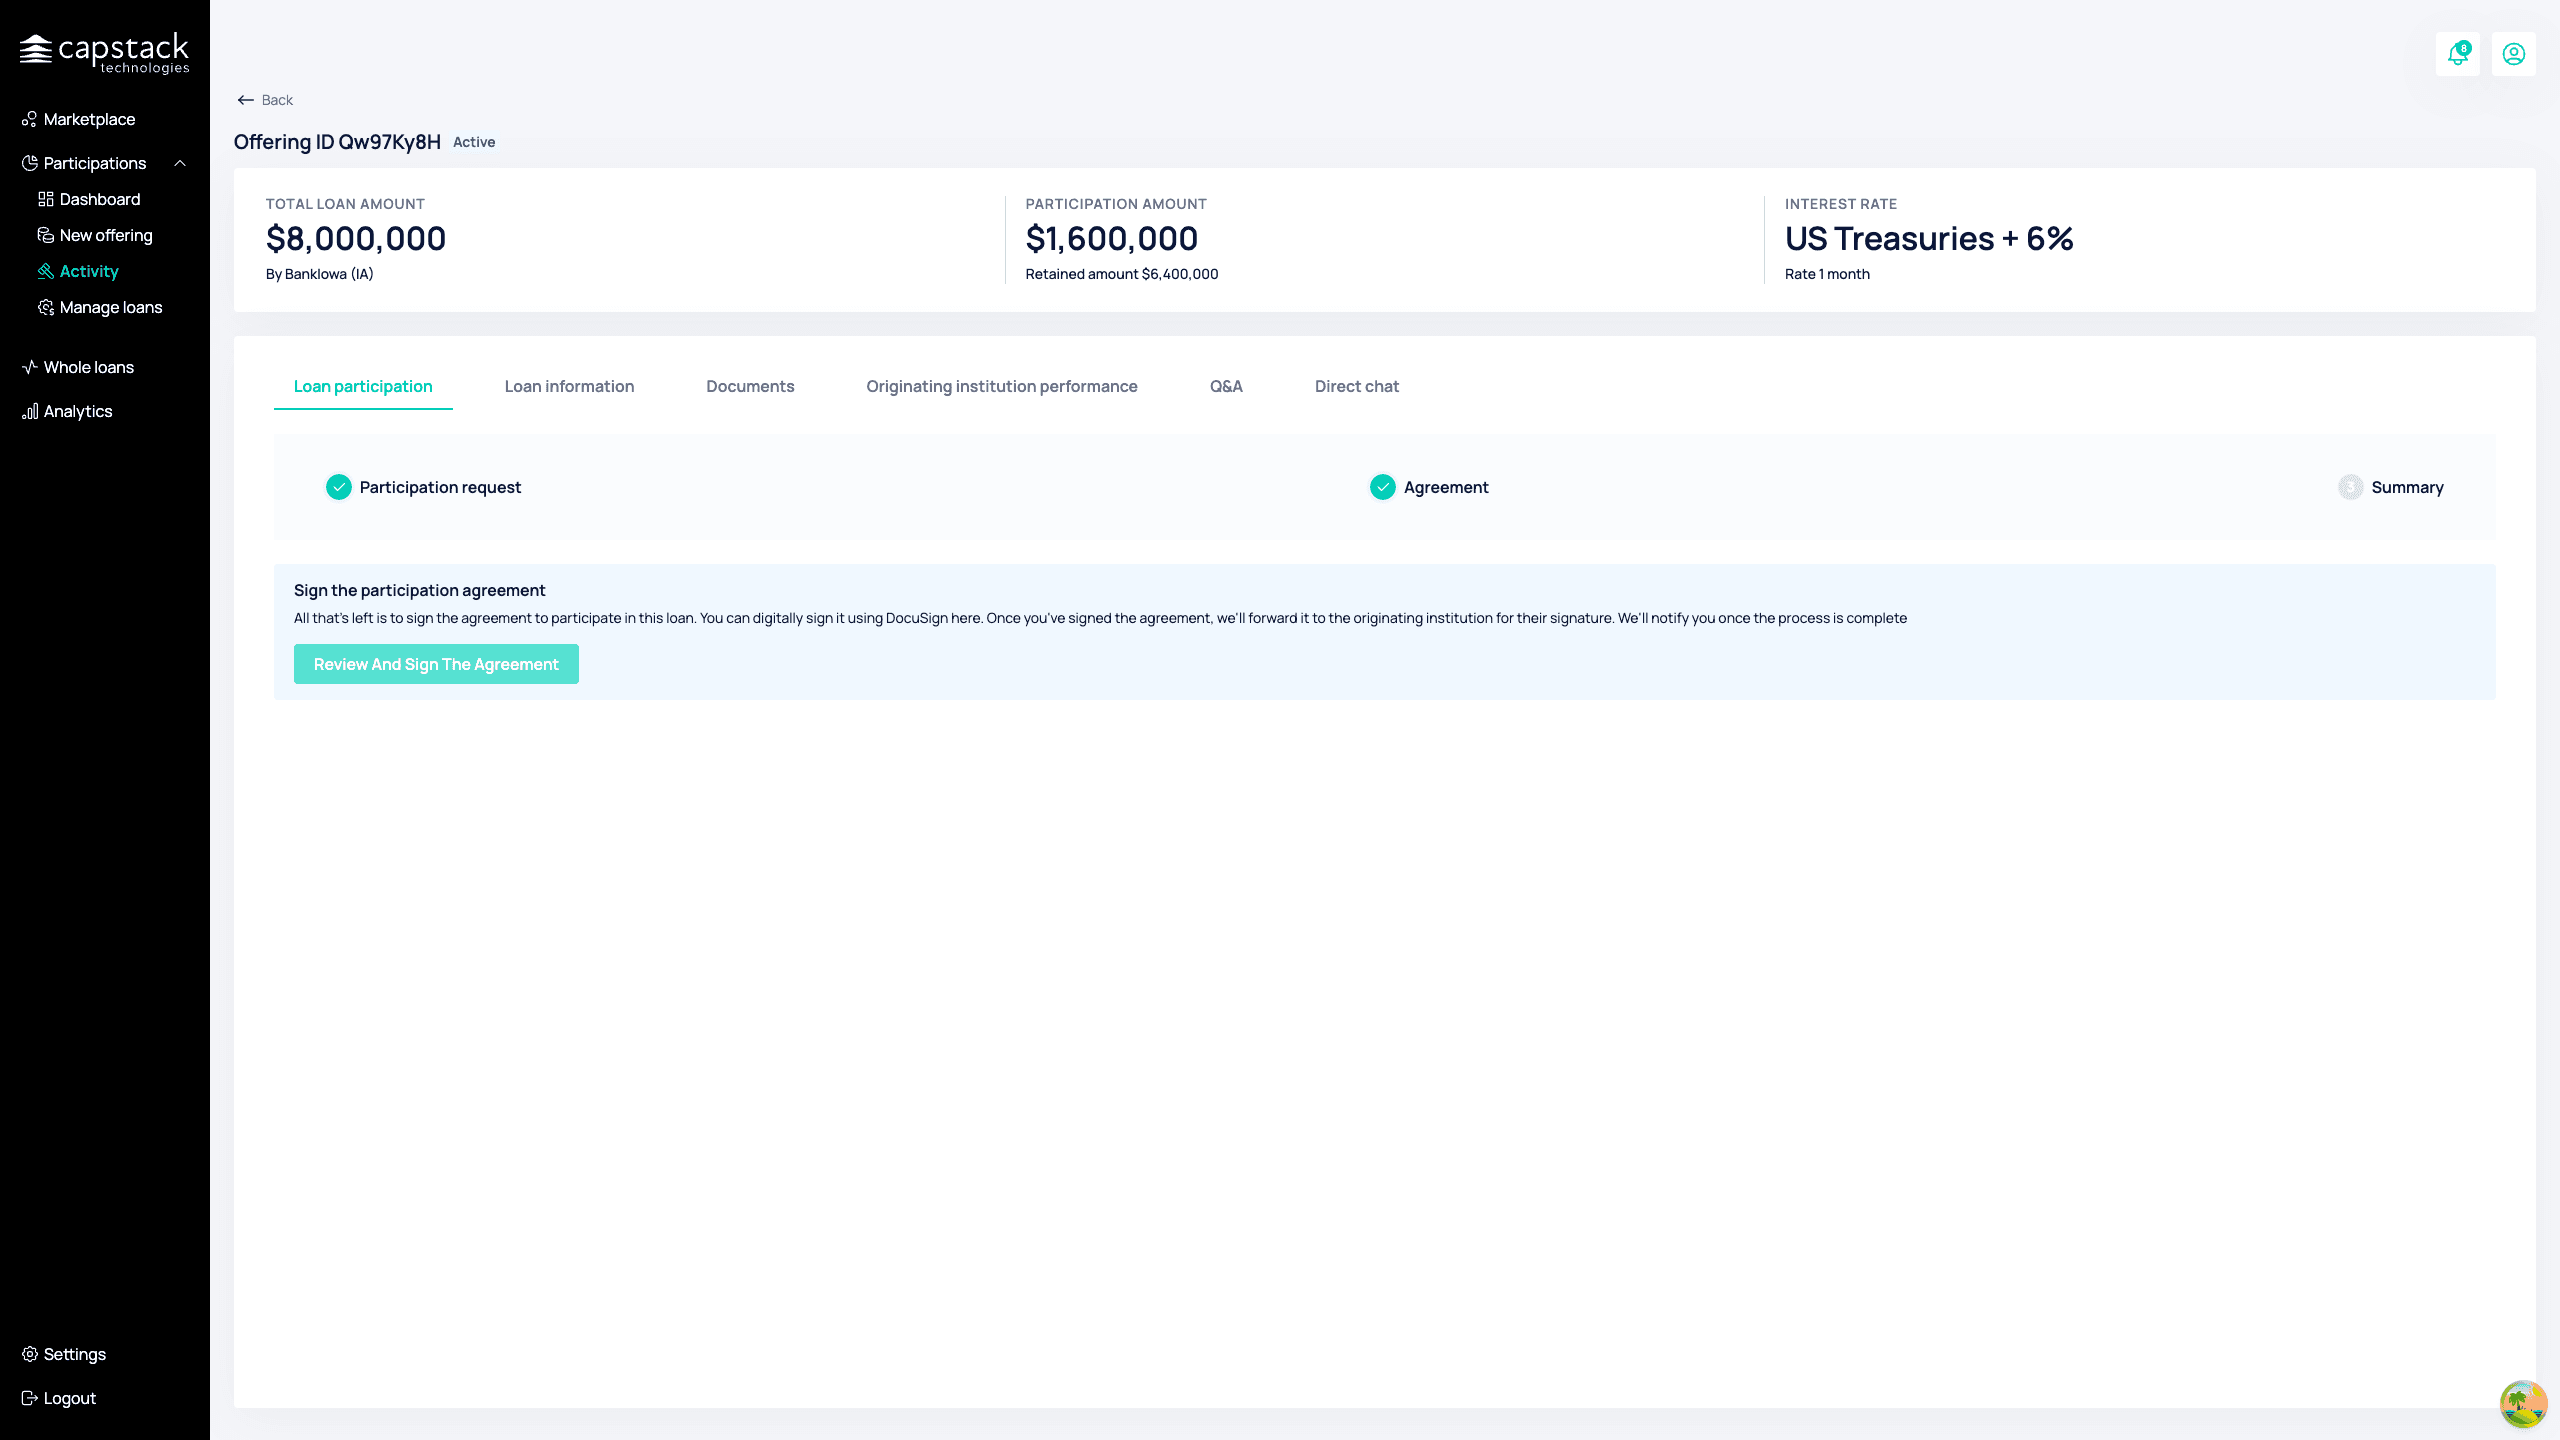Click US Treasuries + 6% rate
Screen dimensions: 2560x1440
click(x=1929, y=239)
